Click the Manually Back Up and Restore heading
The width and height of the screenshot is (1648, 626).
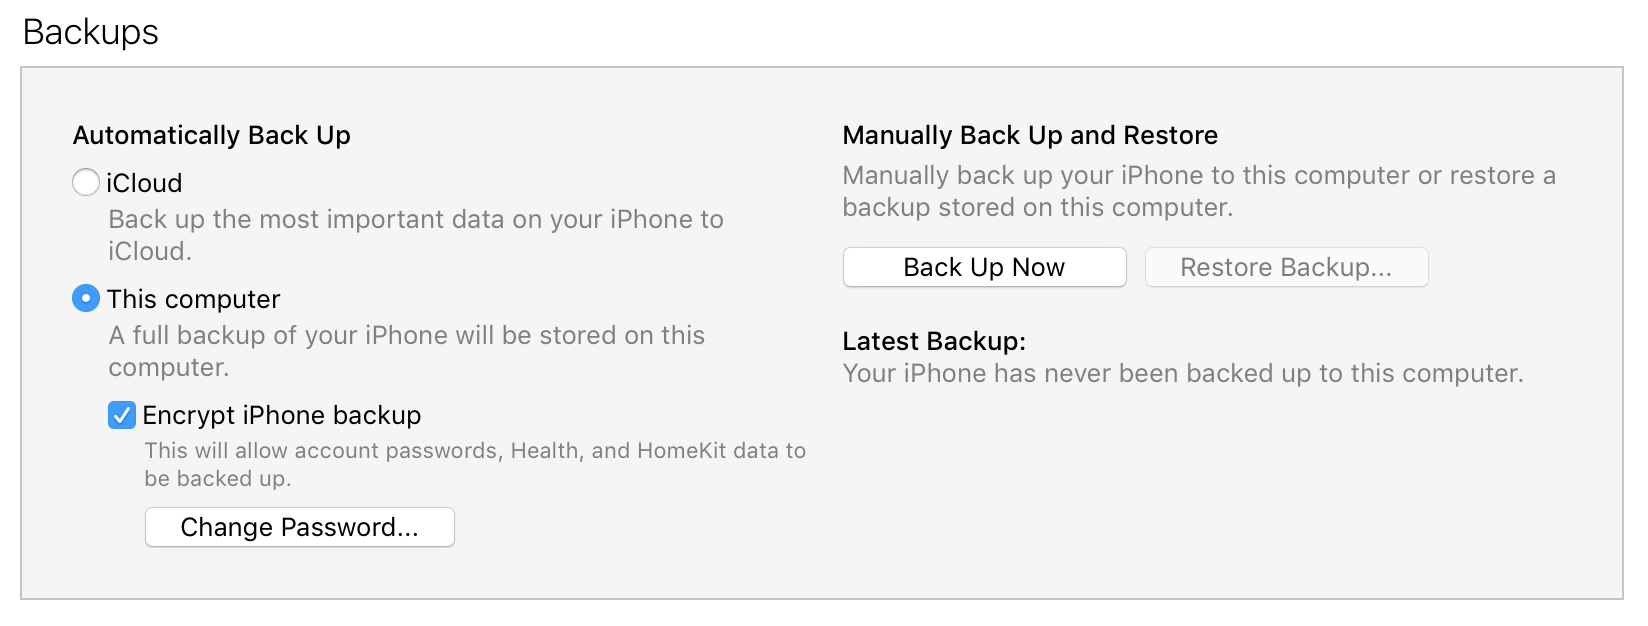pos(1031,135)
